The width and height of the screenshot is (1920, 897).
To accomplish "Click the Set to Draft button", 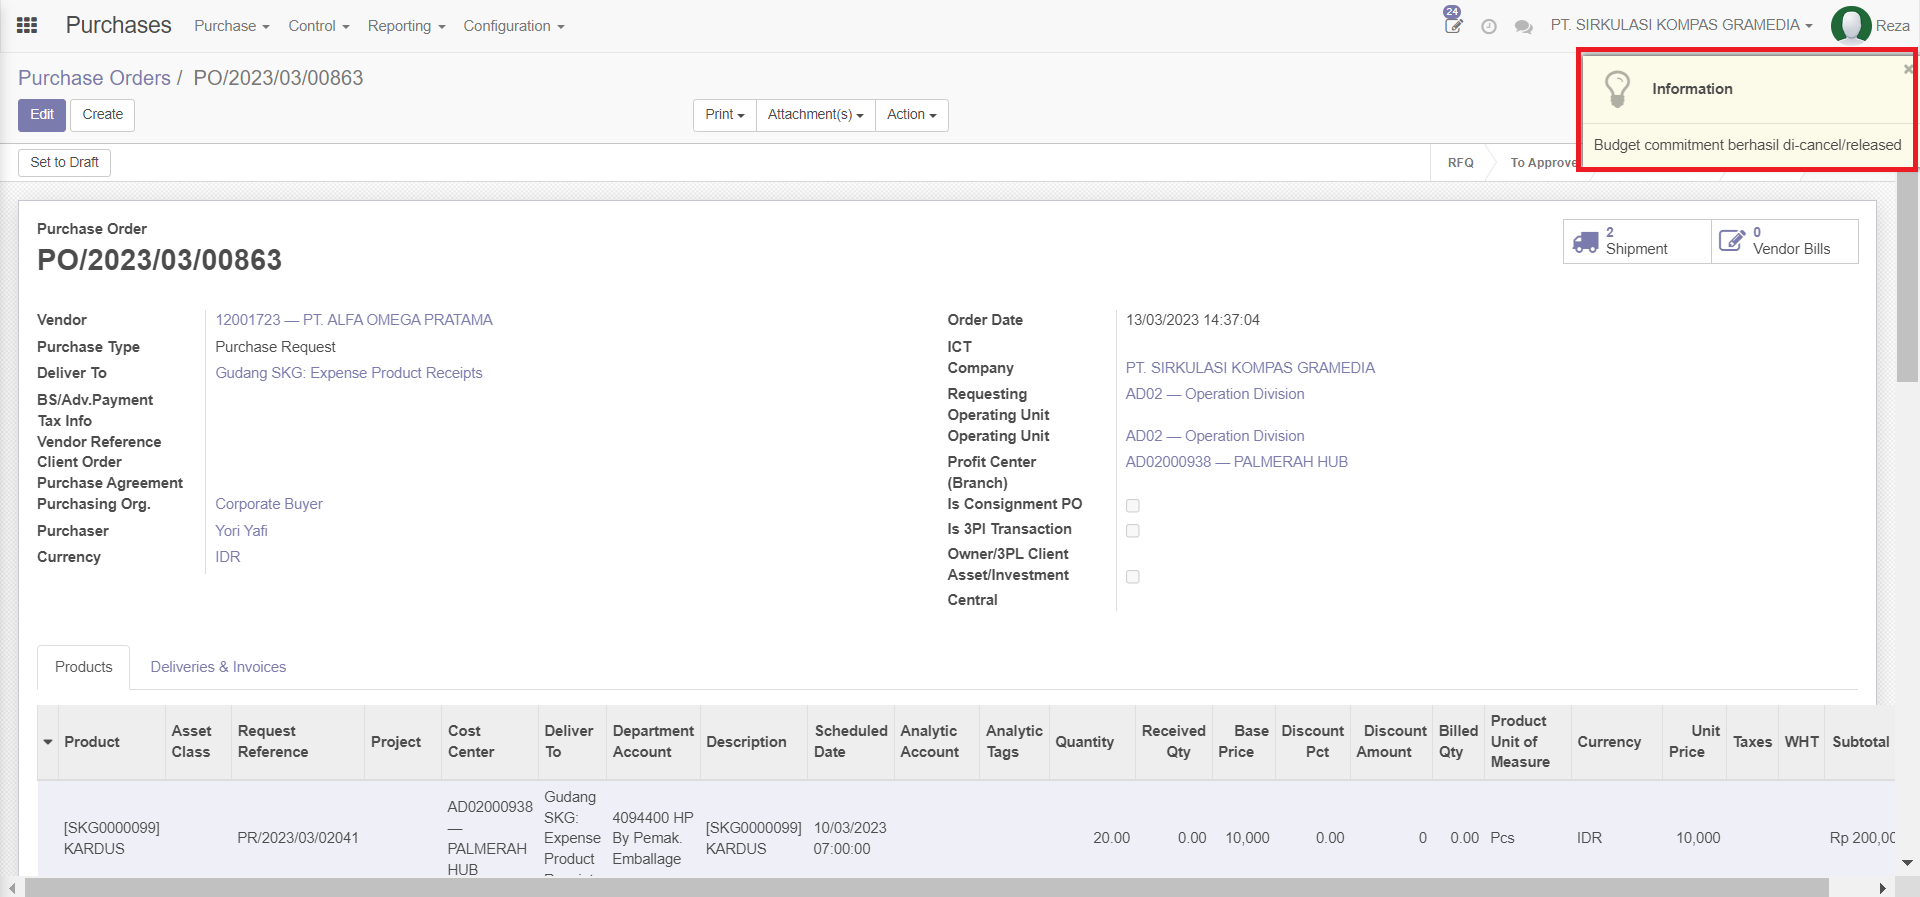I will click(x=65, y=163).
